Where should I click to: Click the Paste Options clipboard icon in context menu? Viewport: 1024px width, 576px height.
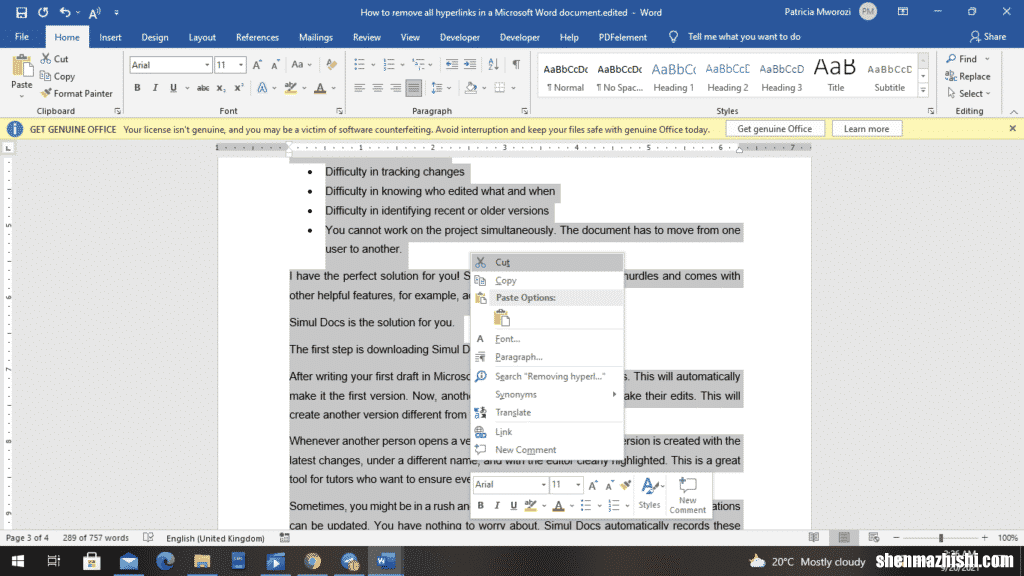click(502, 318)
